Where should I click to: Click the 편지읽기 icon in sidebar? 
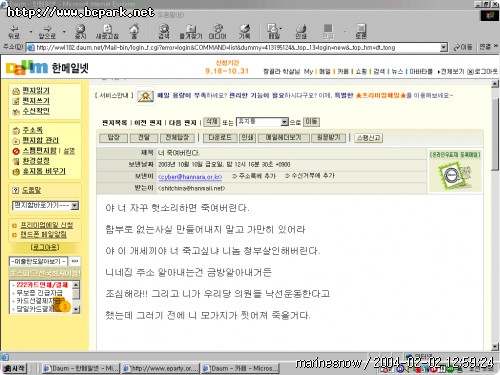(x=16, y=91)
